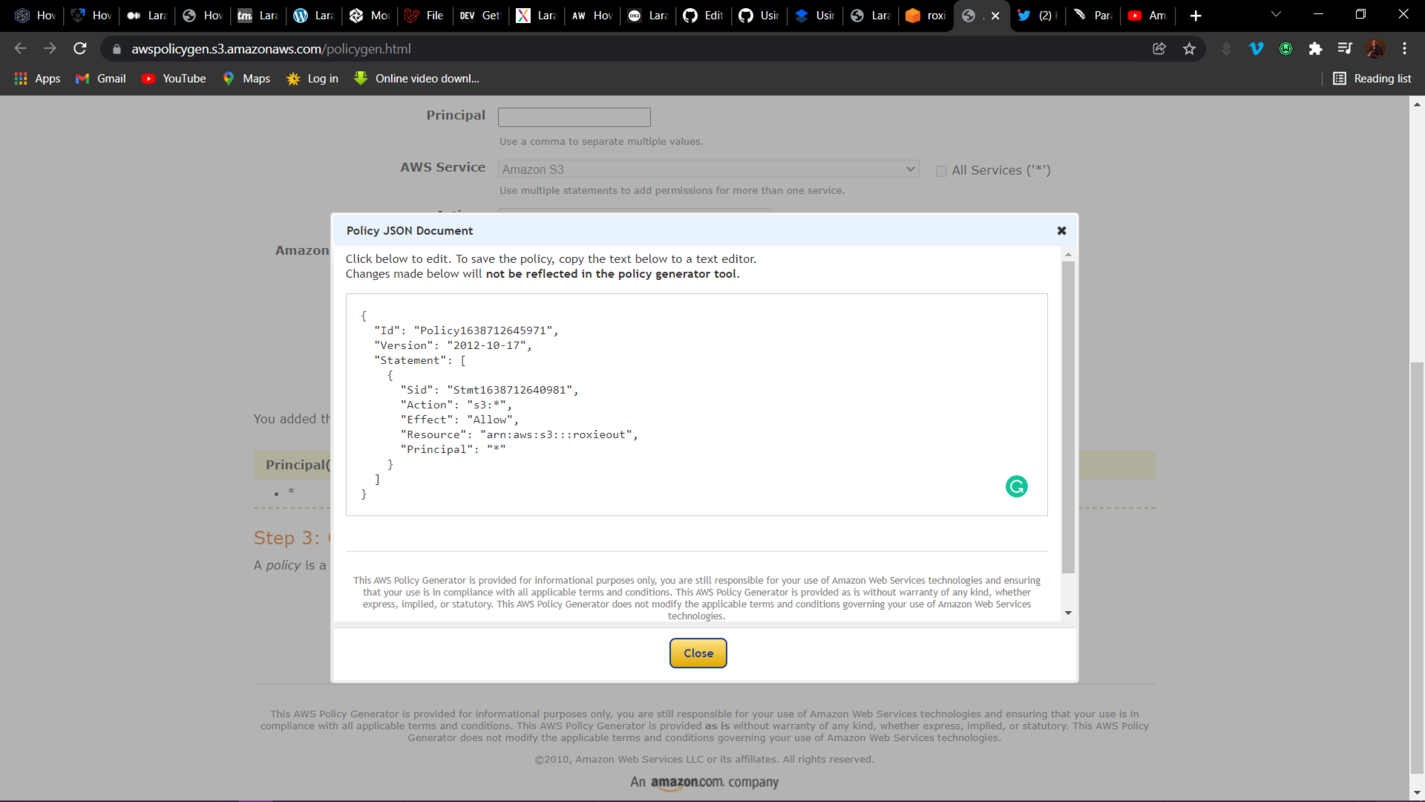Click the Grammarly icon in the policy text area
The width and height of the screenshot is (1425, 802).
pyautogui.click(x=1016, y=486)
